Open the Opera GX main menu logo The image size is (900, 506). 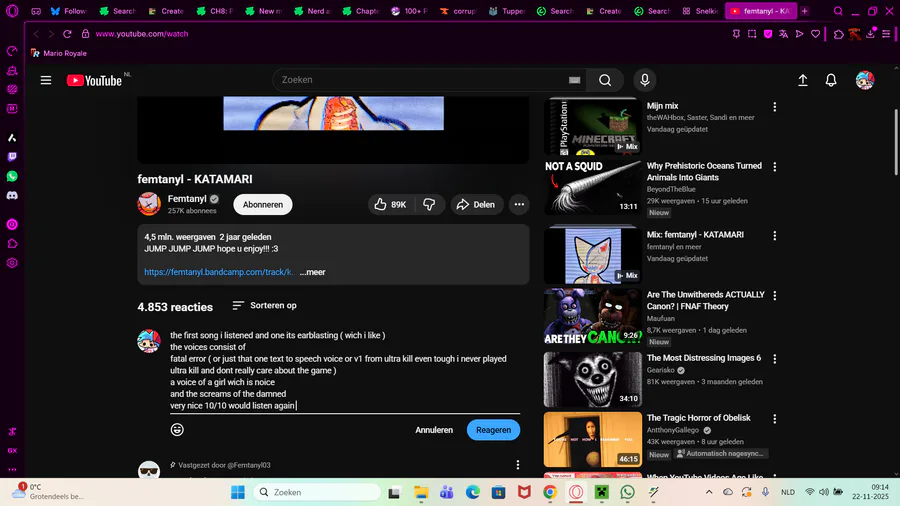click(12, 11)
